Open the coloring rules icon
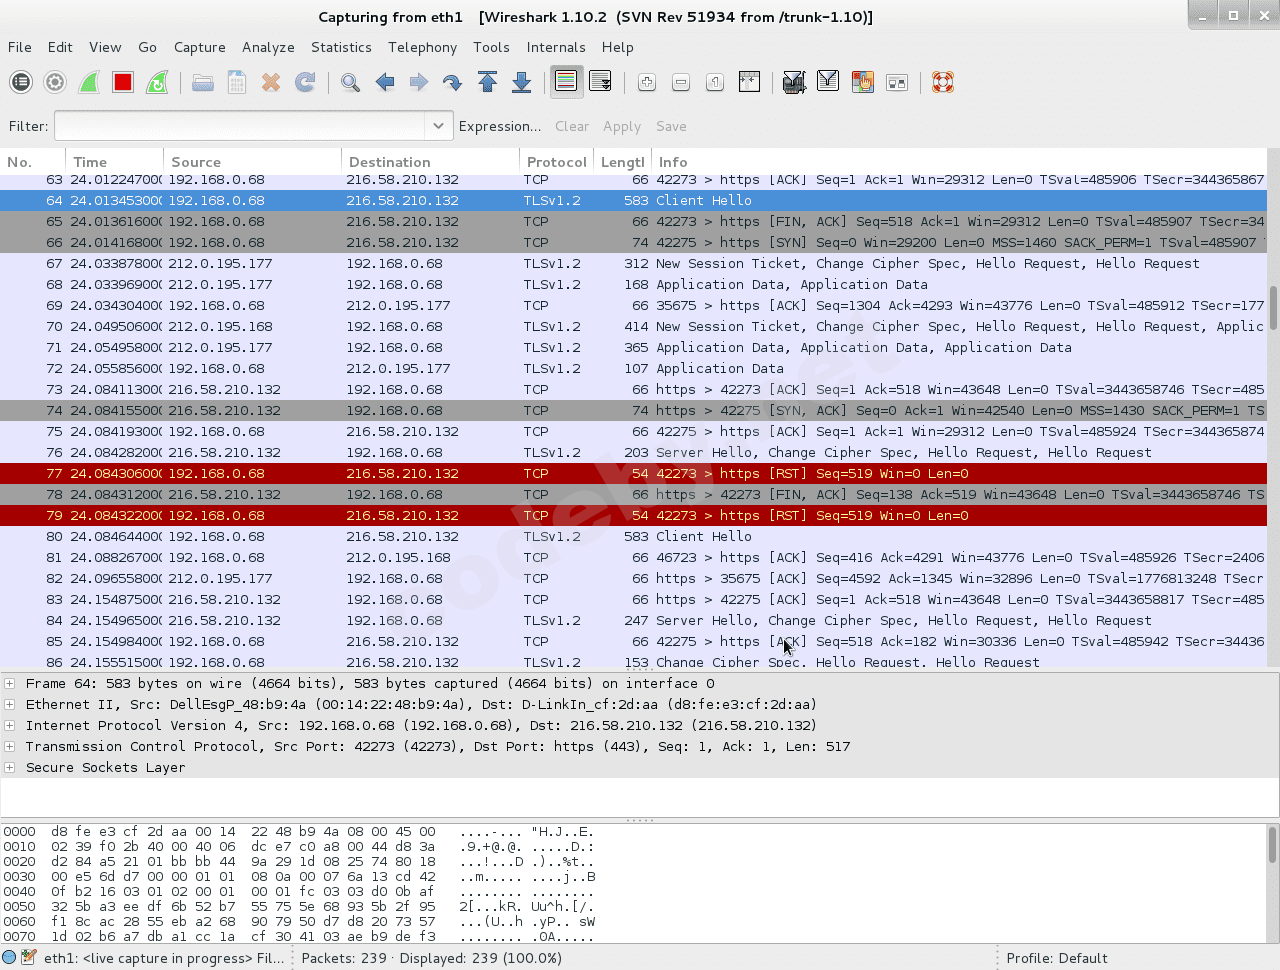This screenshot has height=970, width=1280. [862, 82]
